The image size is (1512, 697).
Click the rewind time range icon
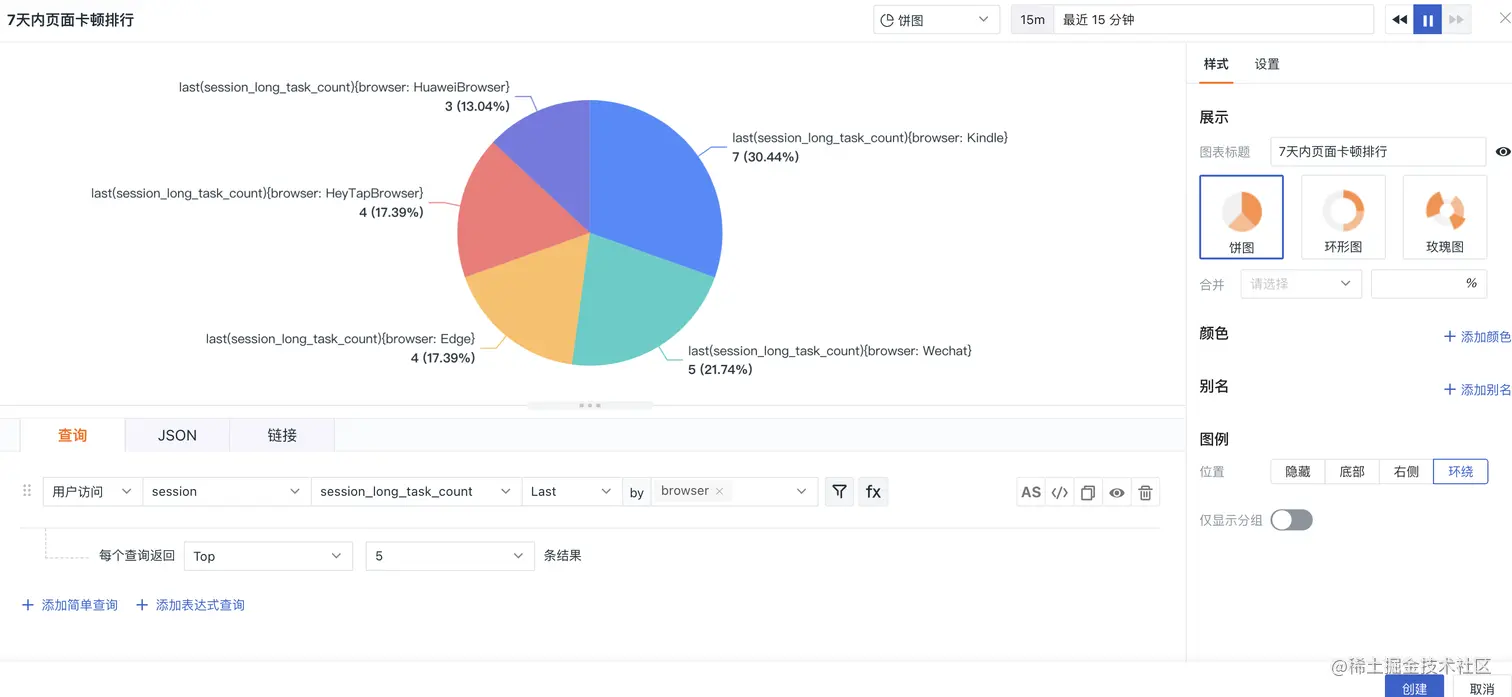(x=1399, y=20)
